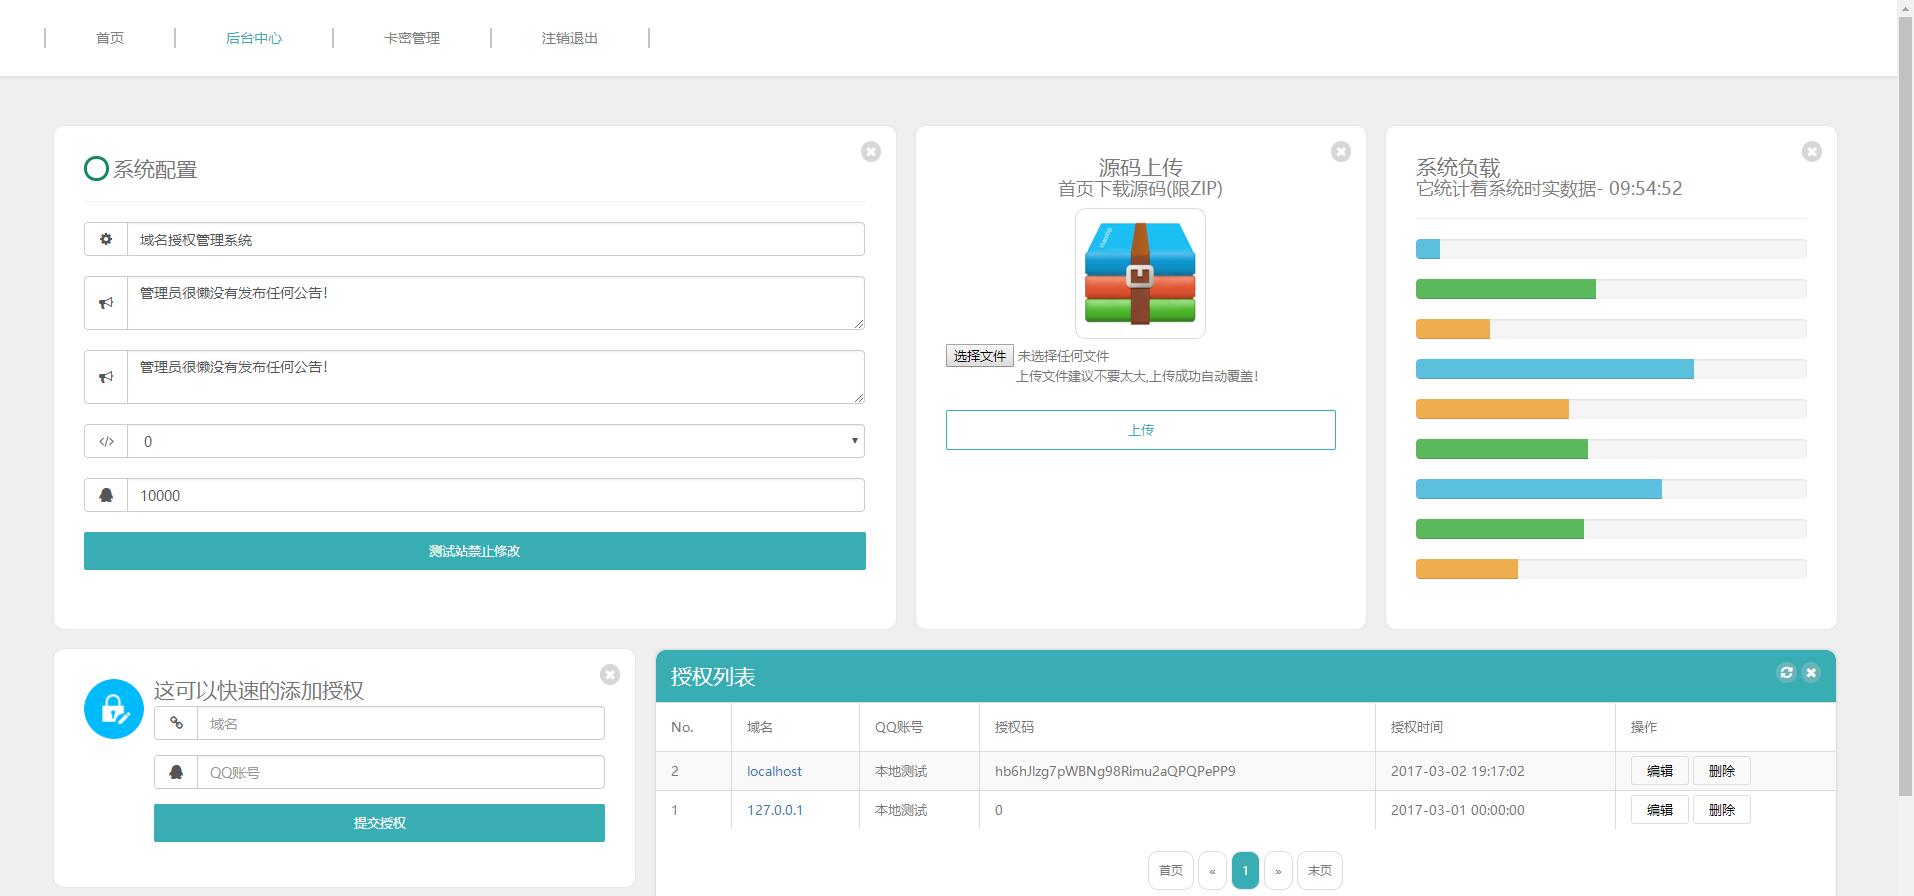The width and height of the screenshot is (1914, 896).
Task: Focus the 域名 input field
Action: coord(400,724)
